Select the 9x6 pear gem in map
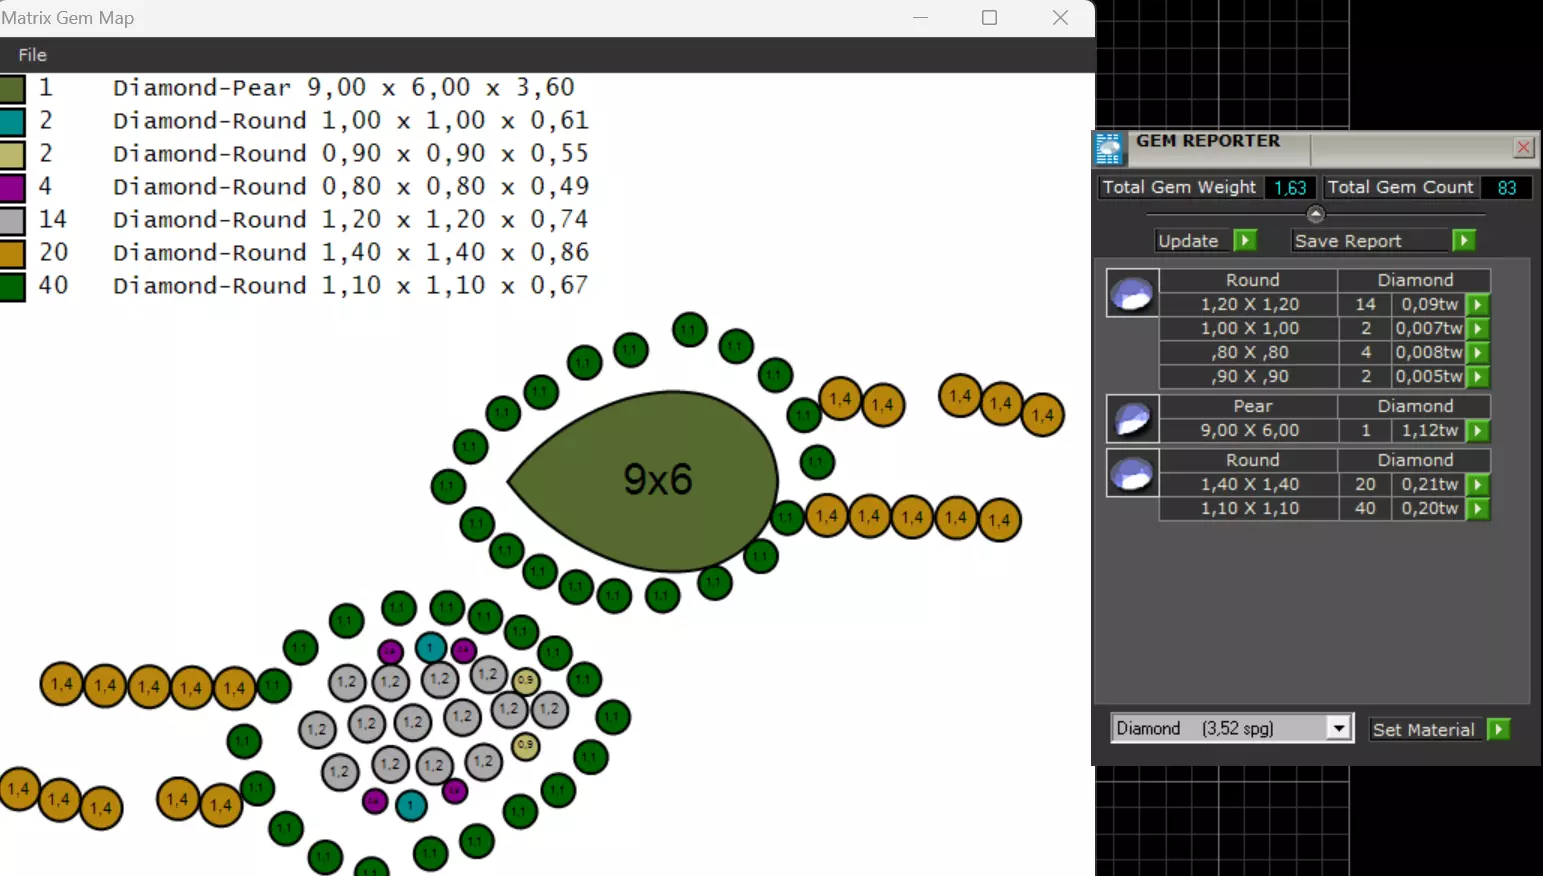The image size is (1543, 876). (645, 480)
